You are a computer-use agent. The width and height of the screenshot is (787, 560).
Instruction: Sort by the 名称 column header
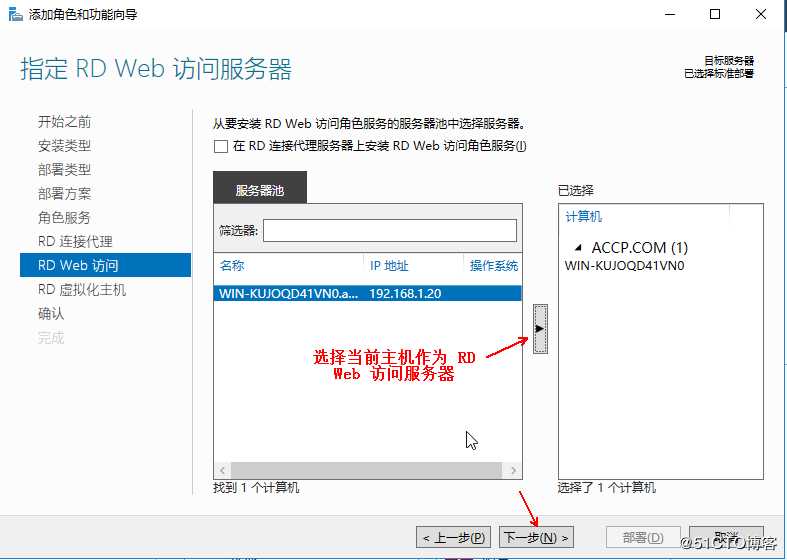(x=232, y=265)
